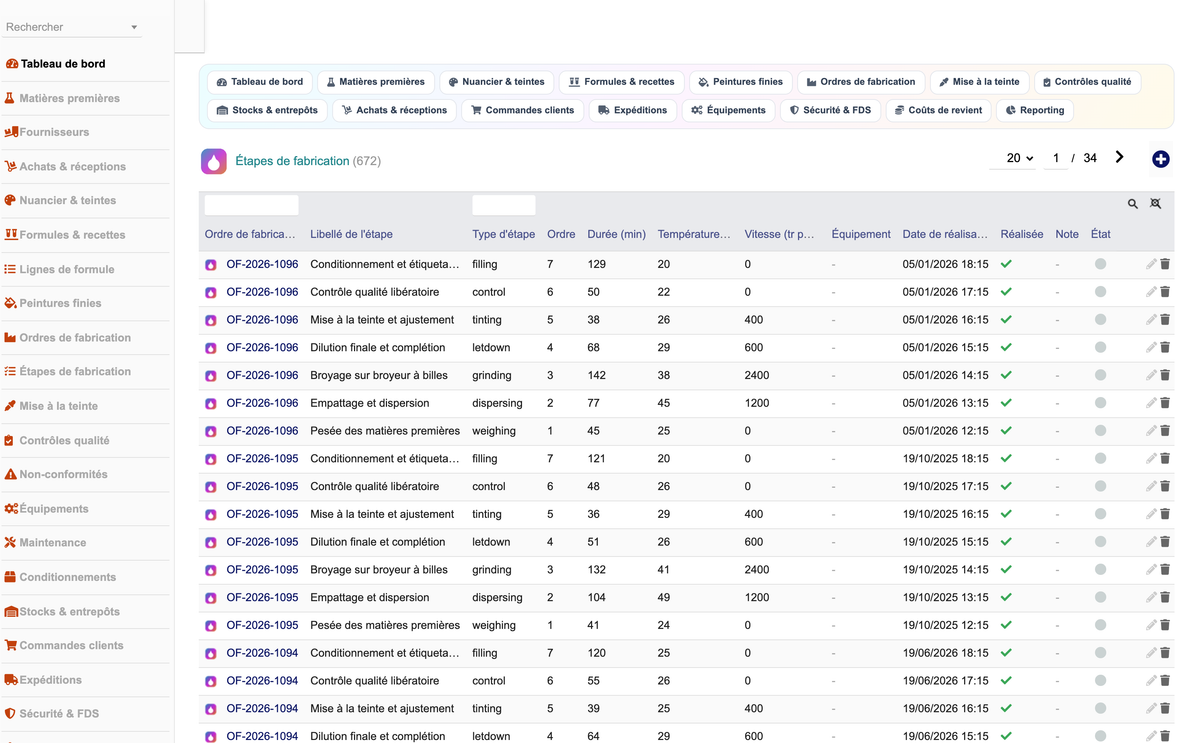This screenshot has height=743, width=1200.
Task: Open the Contrôles qualité top button
Action: pyautogui.click(x=1087, y=82)
